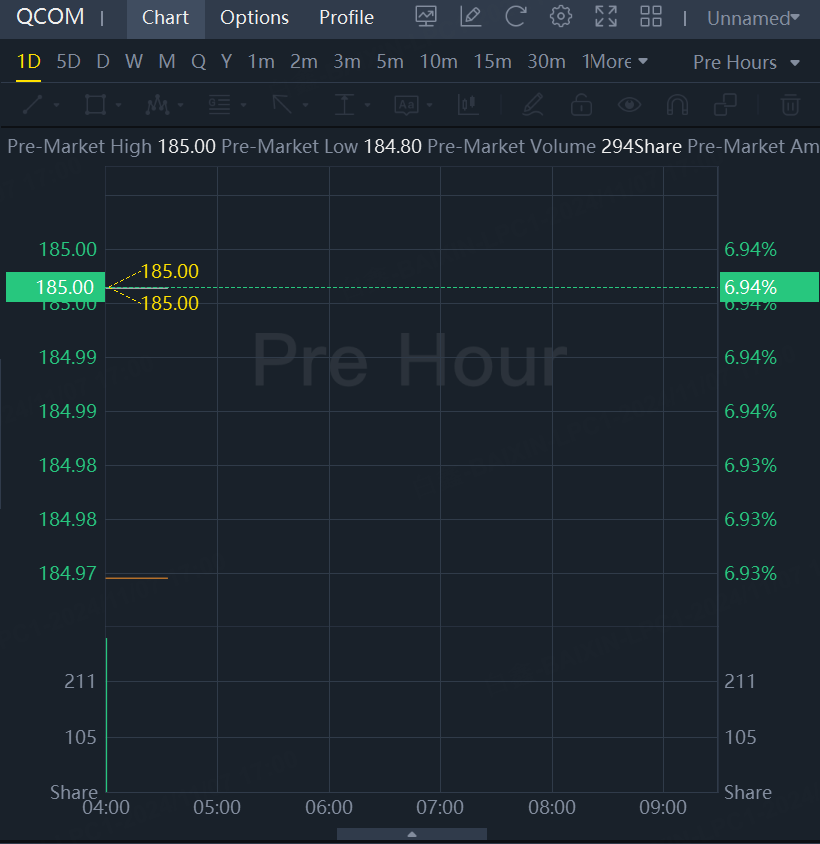Toggle the magnet snap mode
Image resolution: width=820 pixels, height=844 pixels.
677,104
